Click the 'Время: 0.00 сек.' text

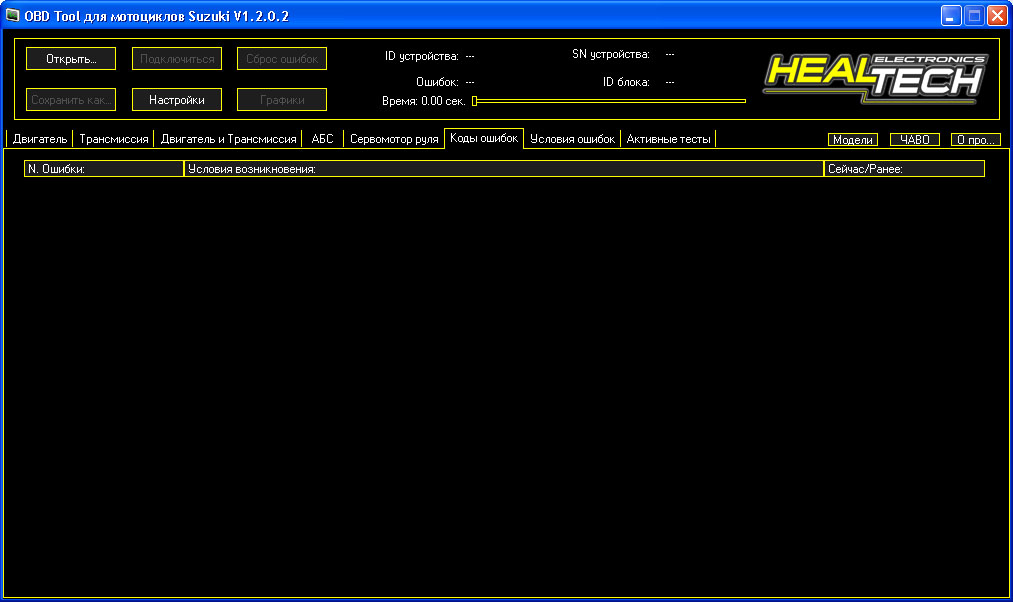tap(424, 101)
